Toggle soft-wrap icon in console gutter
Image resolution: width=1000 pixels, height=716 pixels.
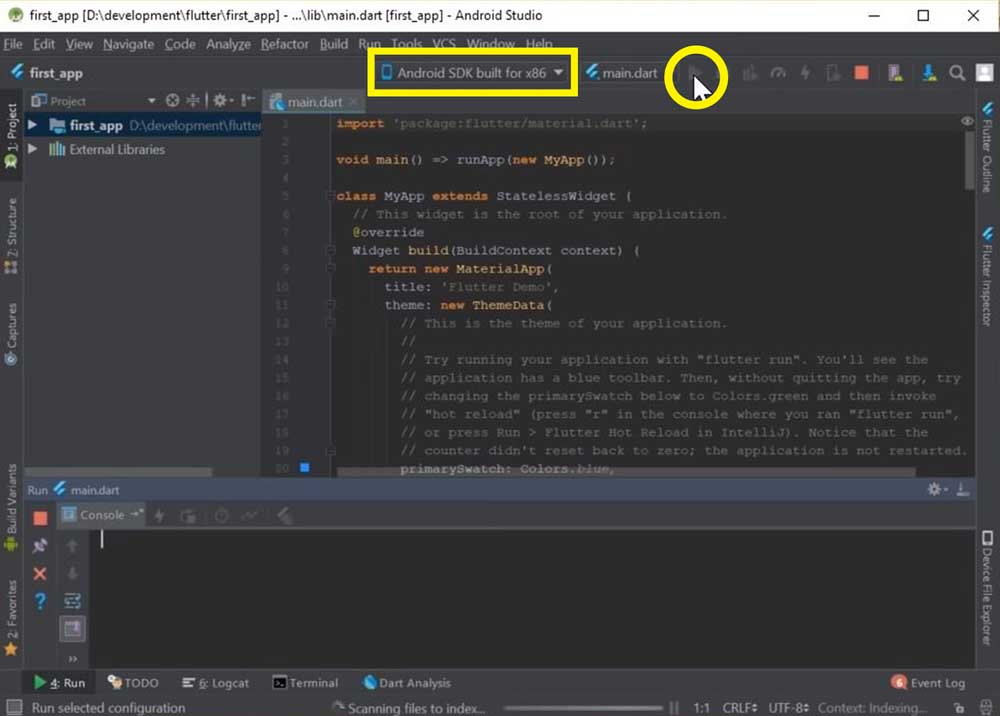pos(73,601)
